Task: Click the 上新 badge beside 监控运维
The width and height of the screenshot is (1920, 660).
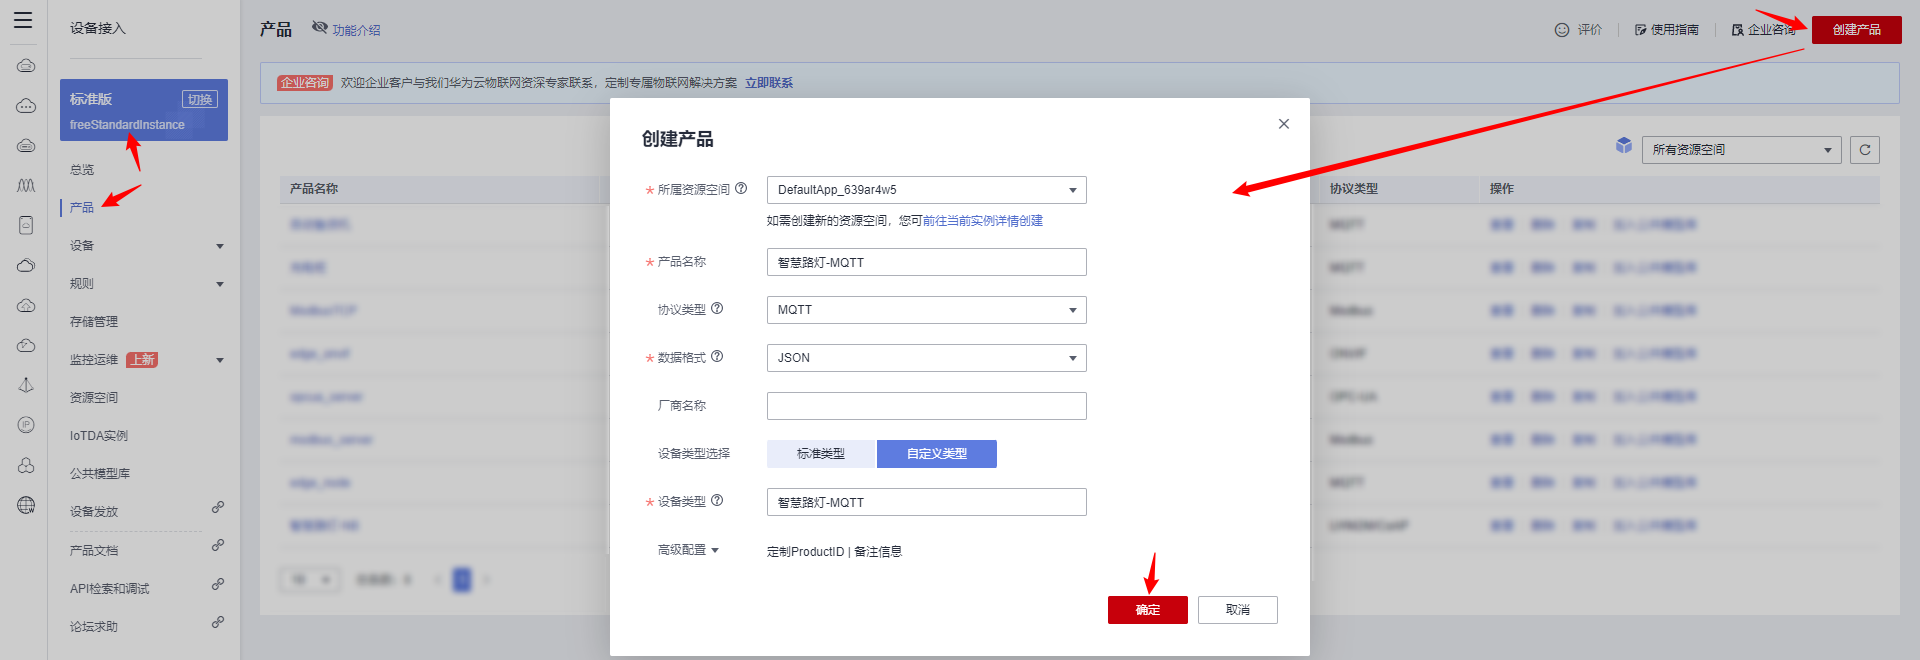Action: pyautogui.click(x=142, y=360)
